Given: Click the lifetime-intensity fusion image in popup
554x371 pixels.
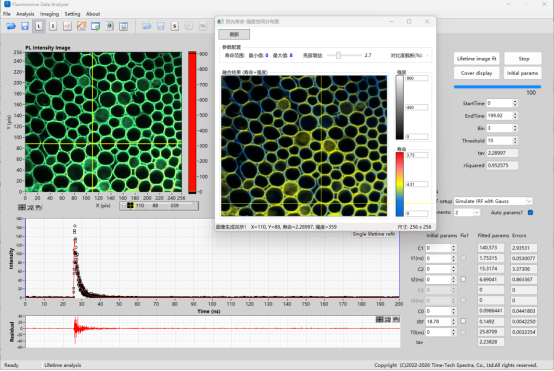Looking at the screenshot, I should point(304,146).
